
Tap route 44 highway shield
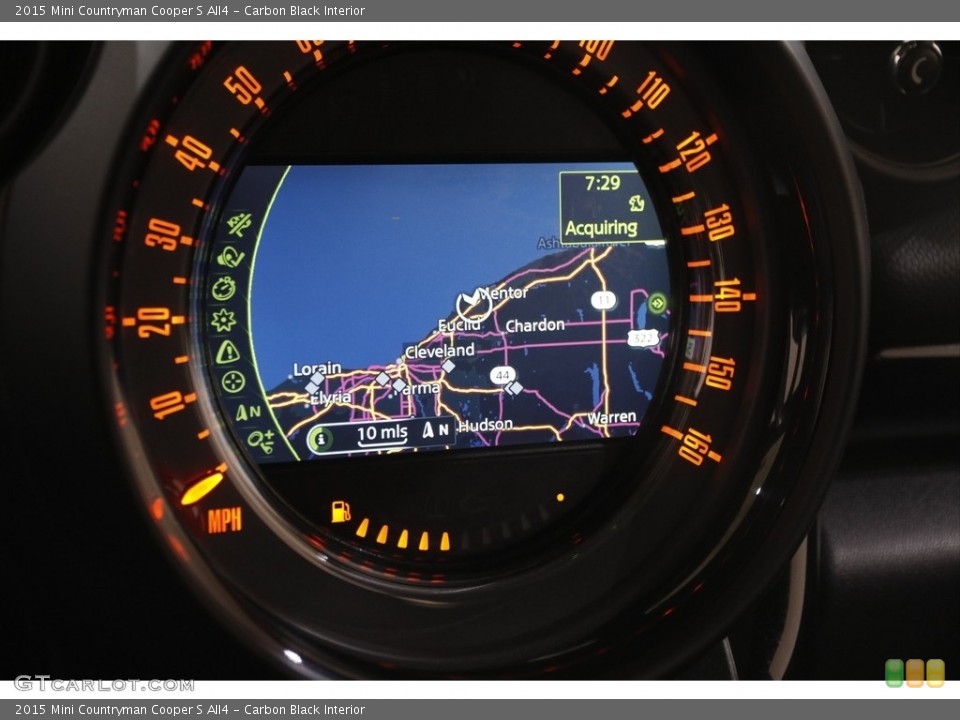click(502, 375)
